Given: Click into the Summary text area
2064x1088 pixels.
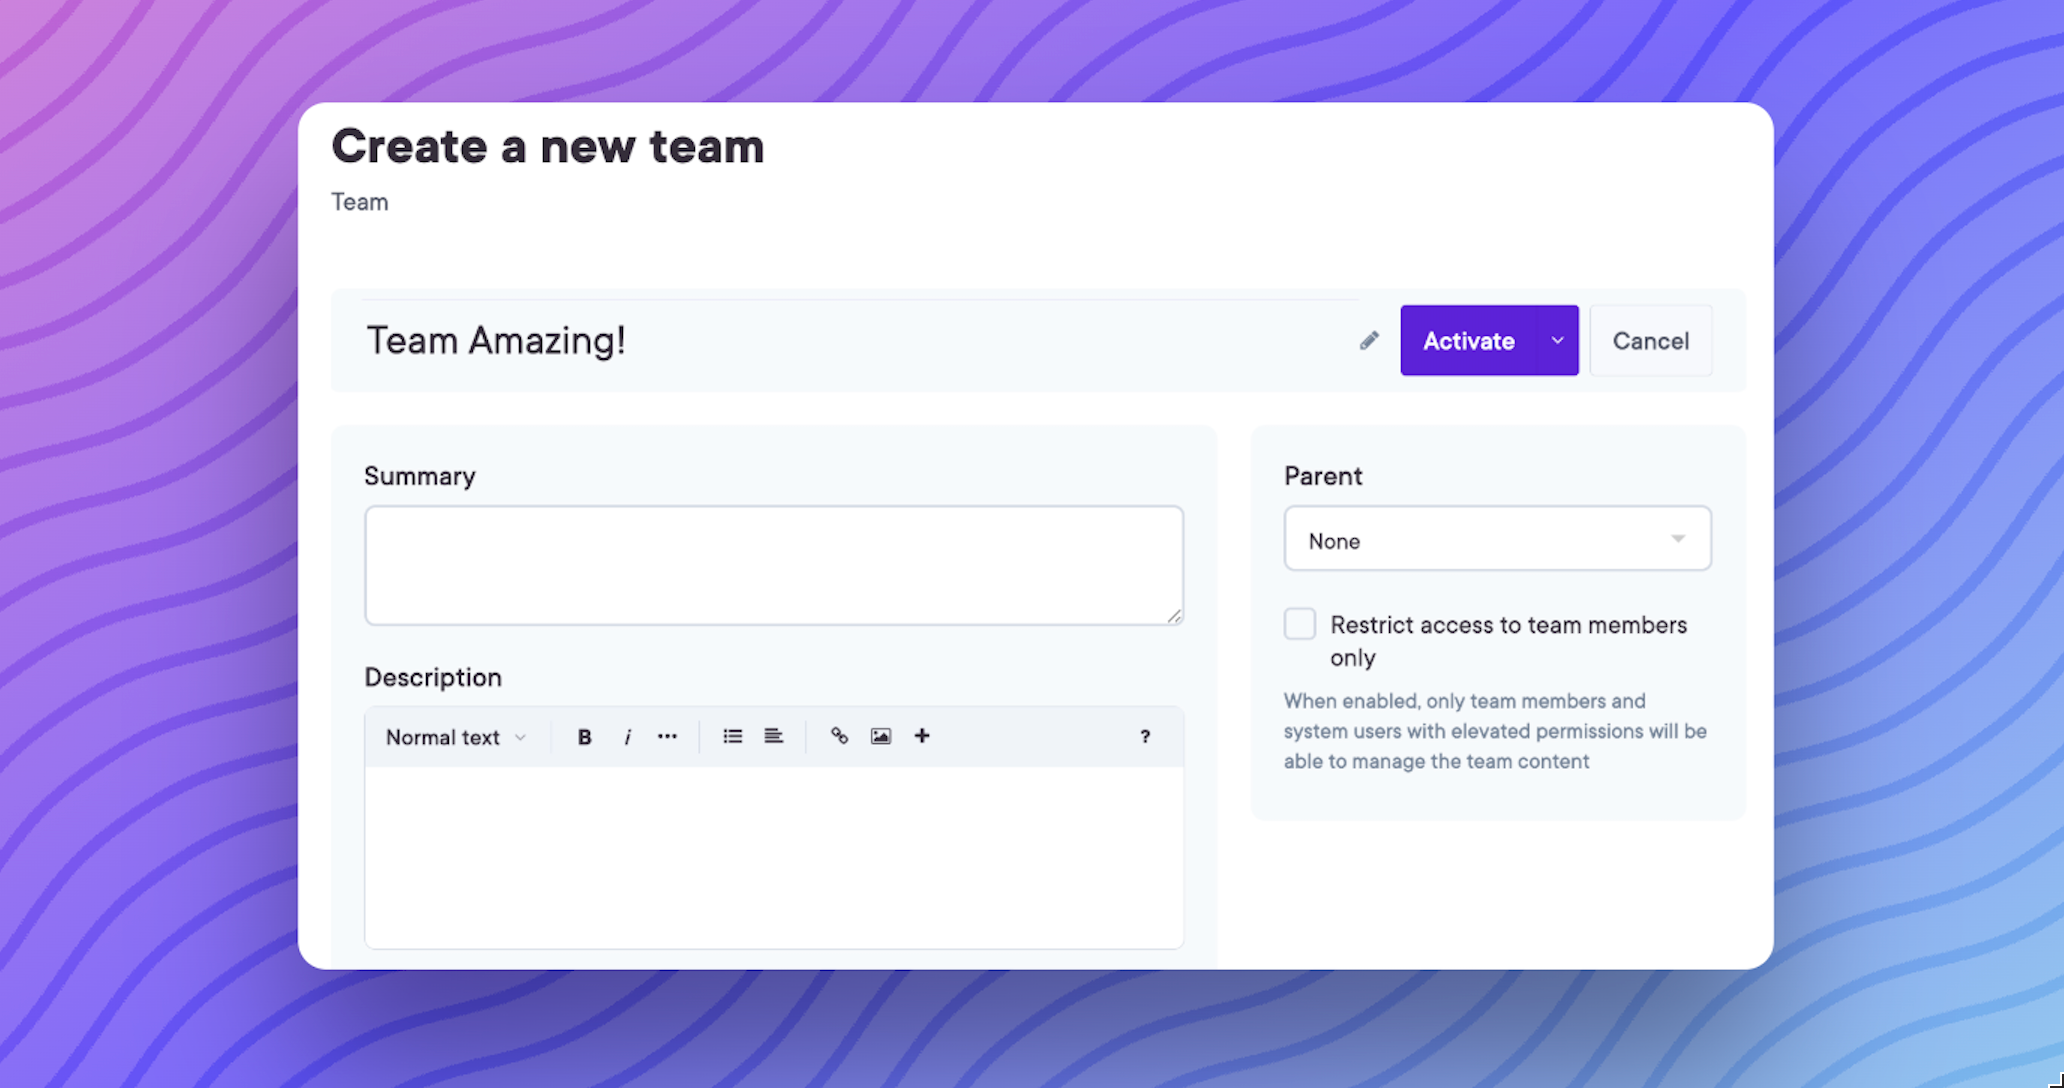Looking at the screenshot, I should (x=773, y=565).
